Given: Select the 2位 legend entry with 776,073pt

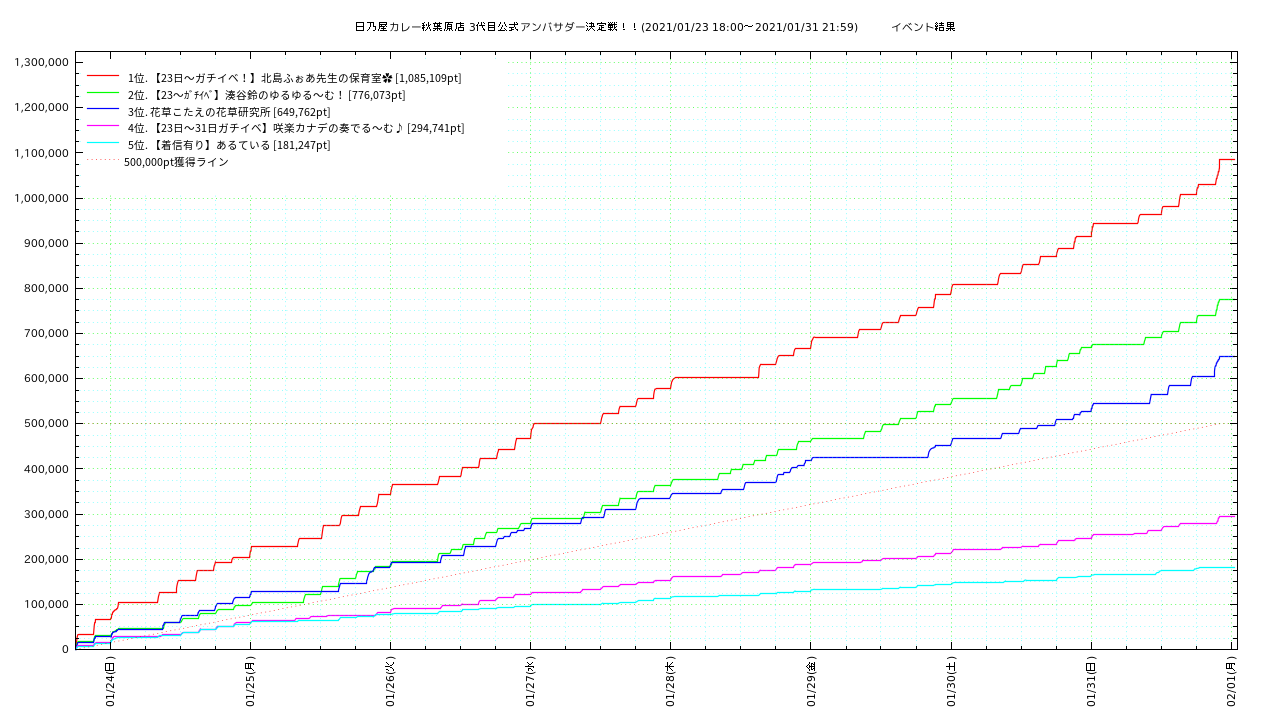Looking at the screenshot, I should pyautogui.click(x=266, y=95).
